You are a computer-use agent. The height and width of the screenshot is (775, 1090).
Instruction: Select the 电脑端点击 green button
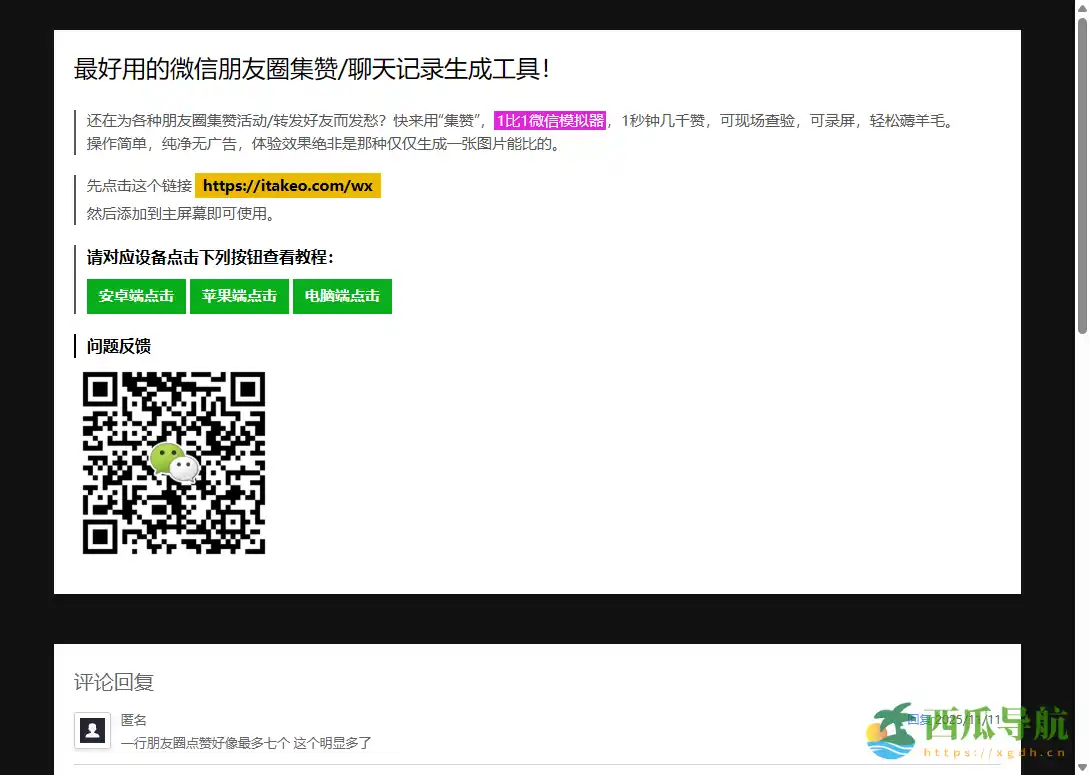pos(342,296)
